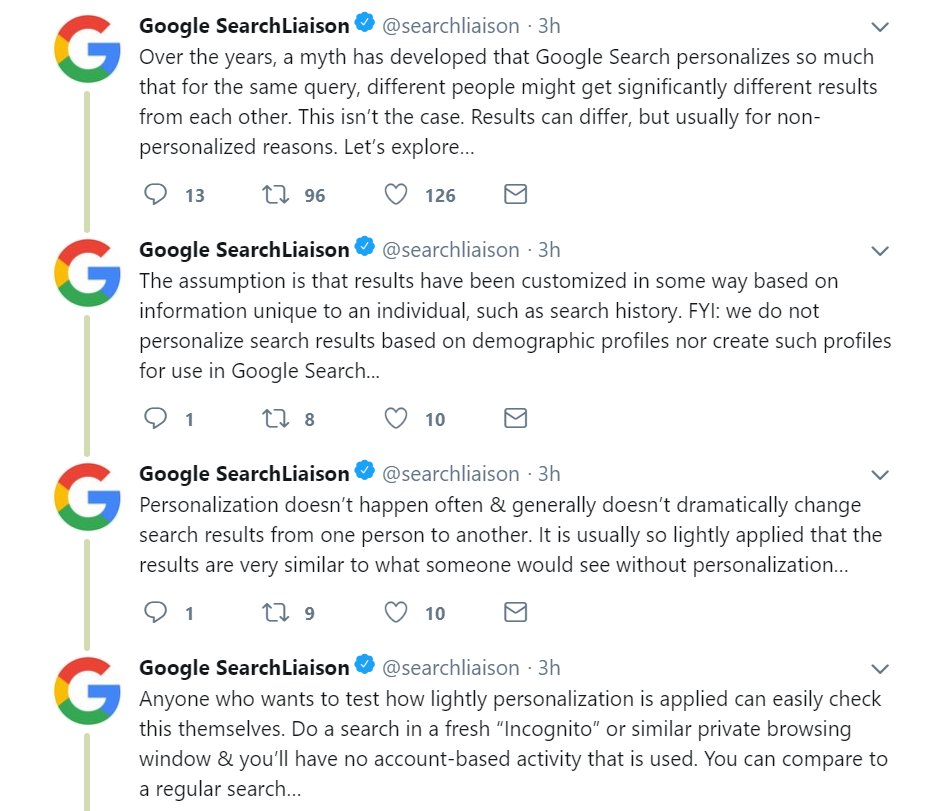Open the direct message icon on the first tweet
932x811 pixels.
coord(515,194)
